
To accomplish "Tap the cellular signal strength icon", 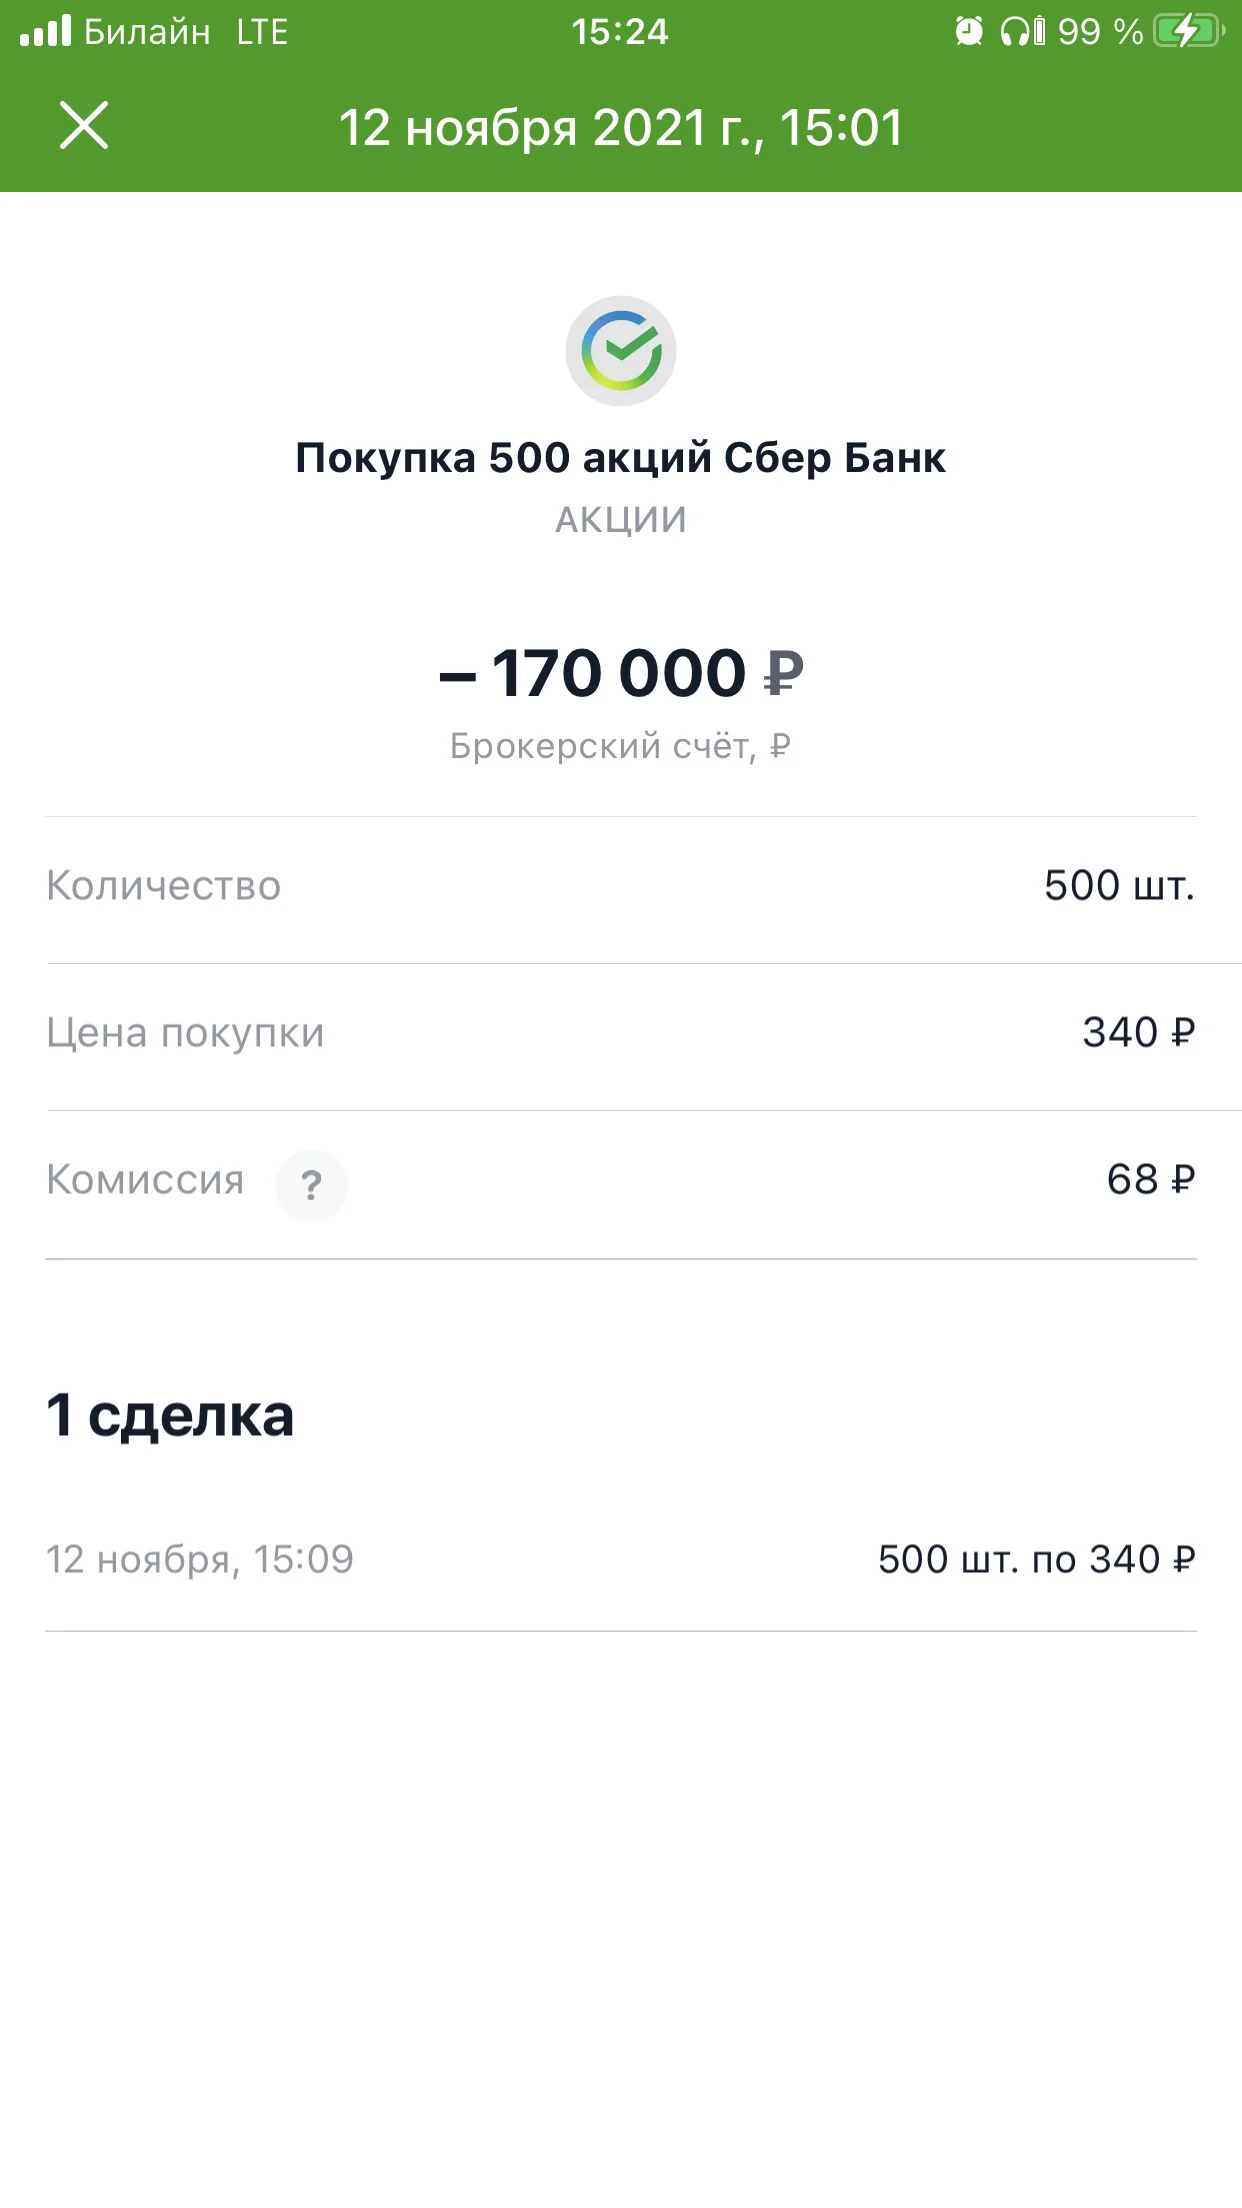I will pos(46,30).
